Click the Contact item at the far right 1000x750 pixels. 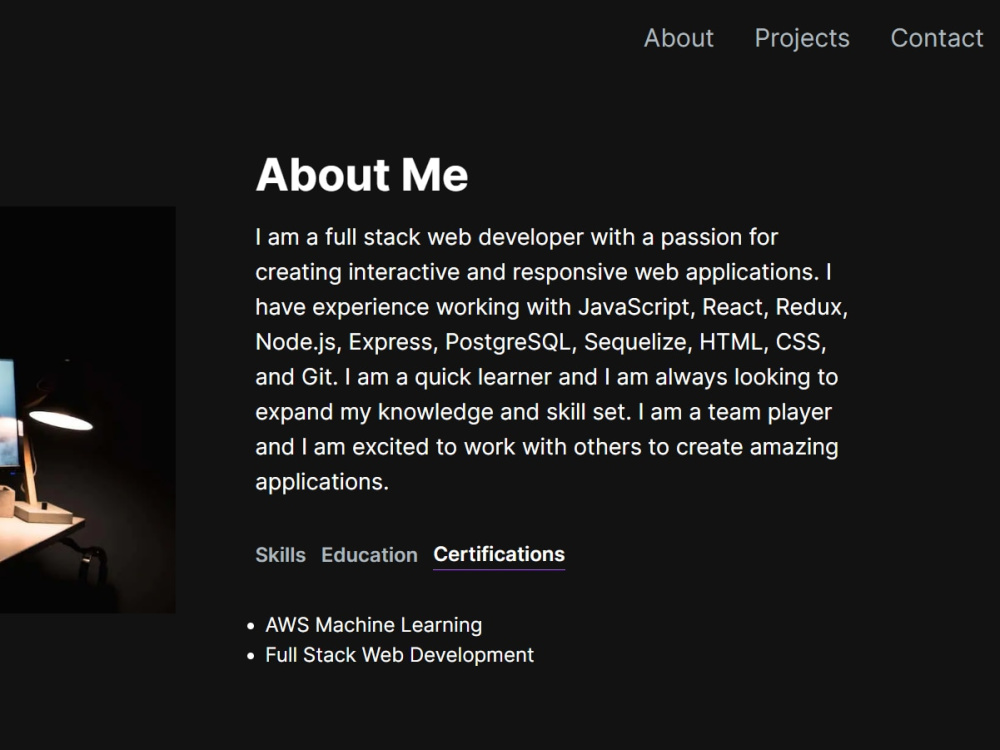point(937,38)
